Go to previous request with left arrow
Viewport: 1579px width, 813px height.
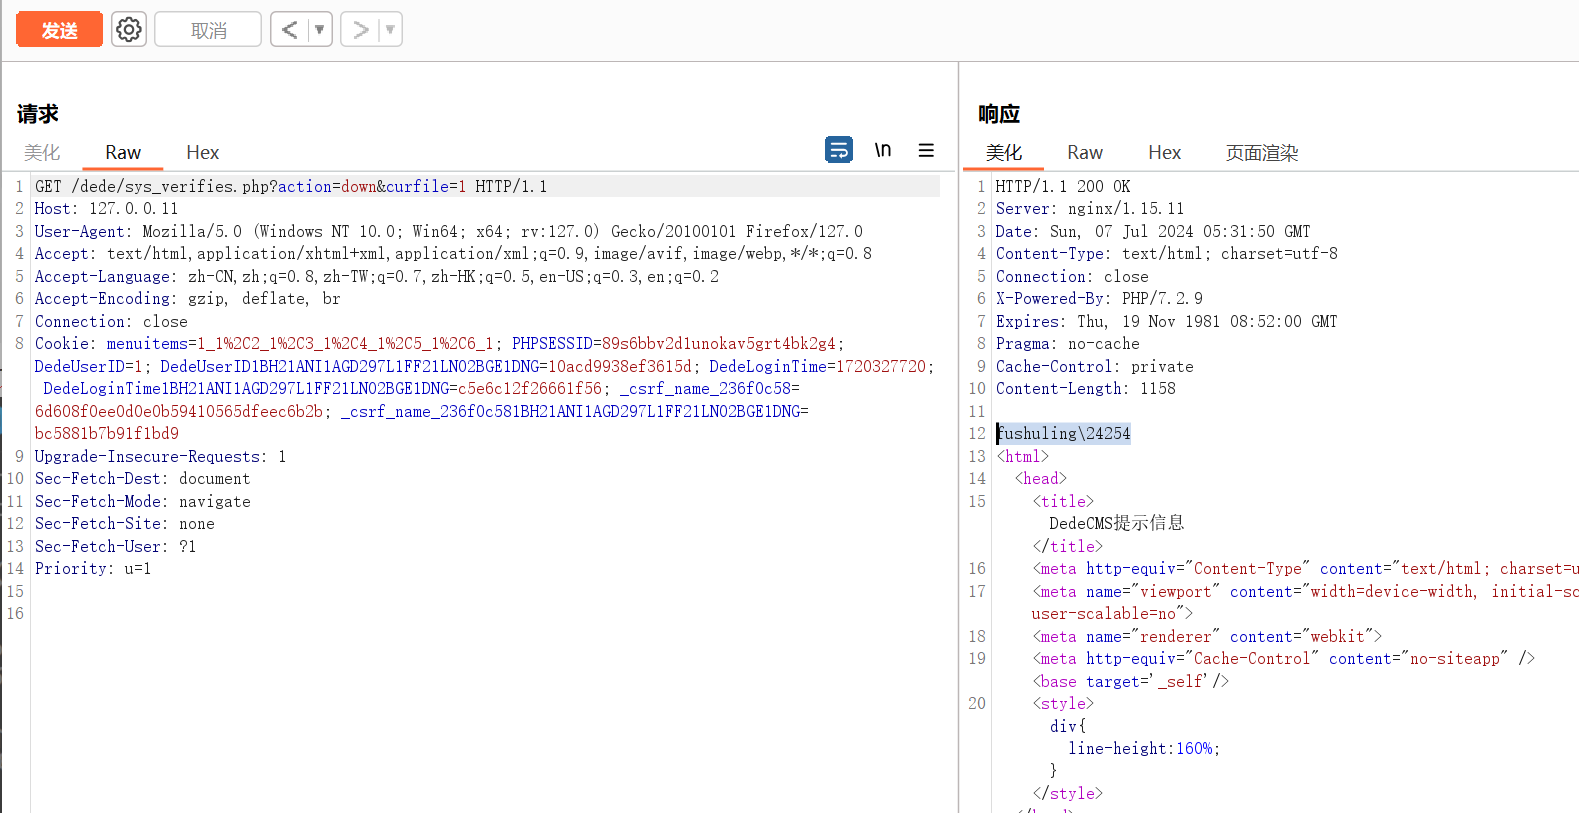[x=289, y=29]
